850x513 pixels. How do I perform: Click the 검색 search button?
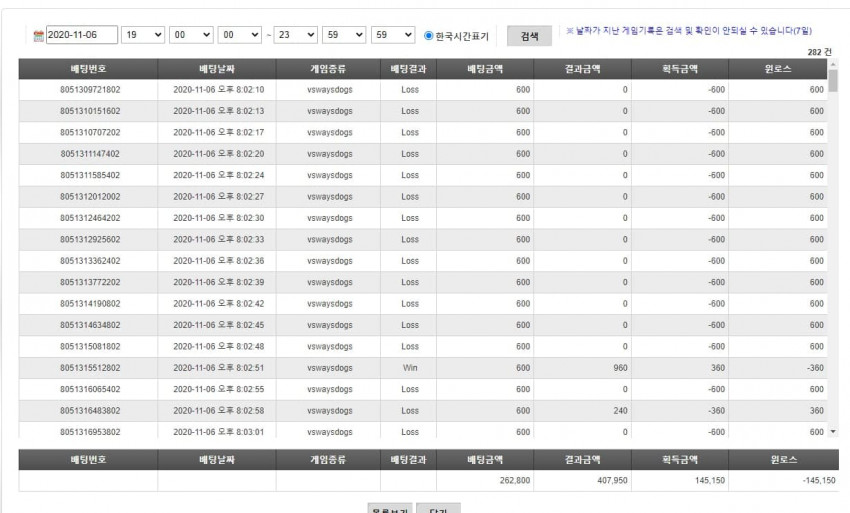tap(529, 36)
